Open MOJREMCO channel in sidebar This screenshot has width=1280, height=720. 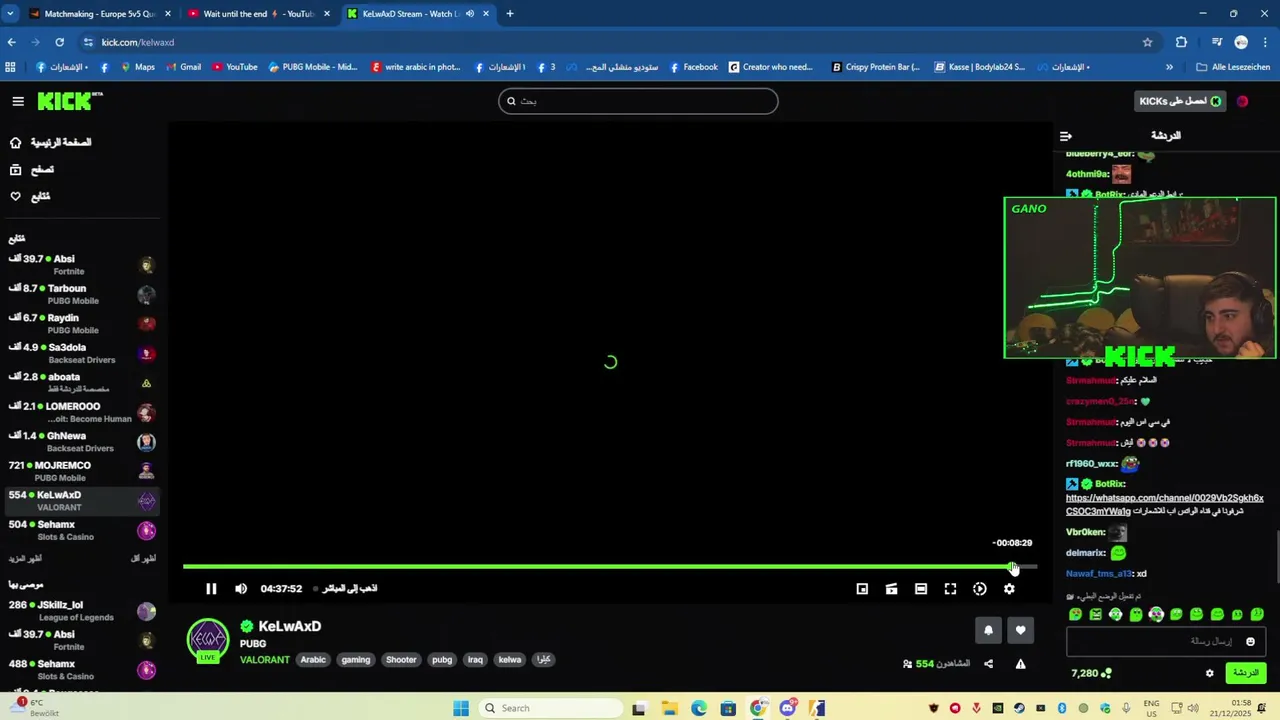coord(81,471)
